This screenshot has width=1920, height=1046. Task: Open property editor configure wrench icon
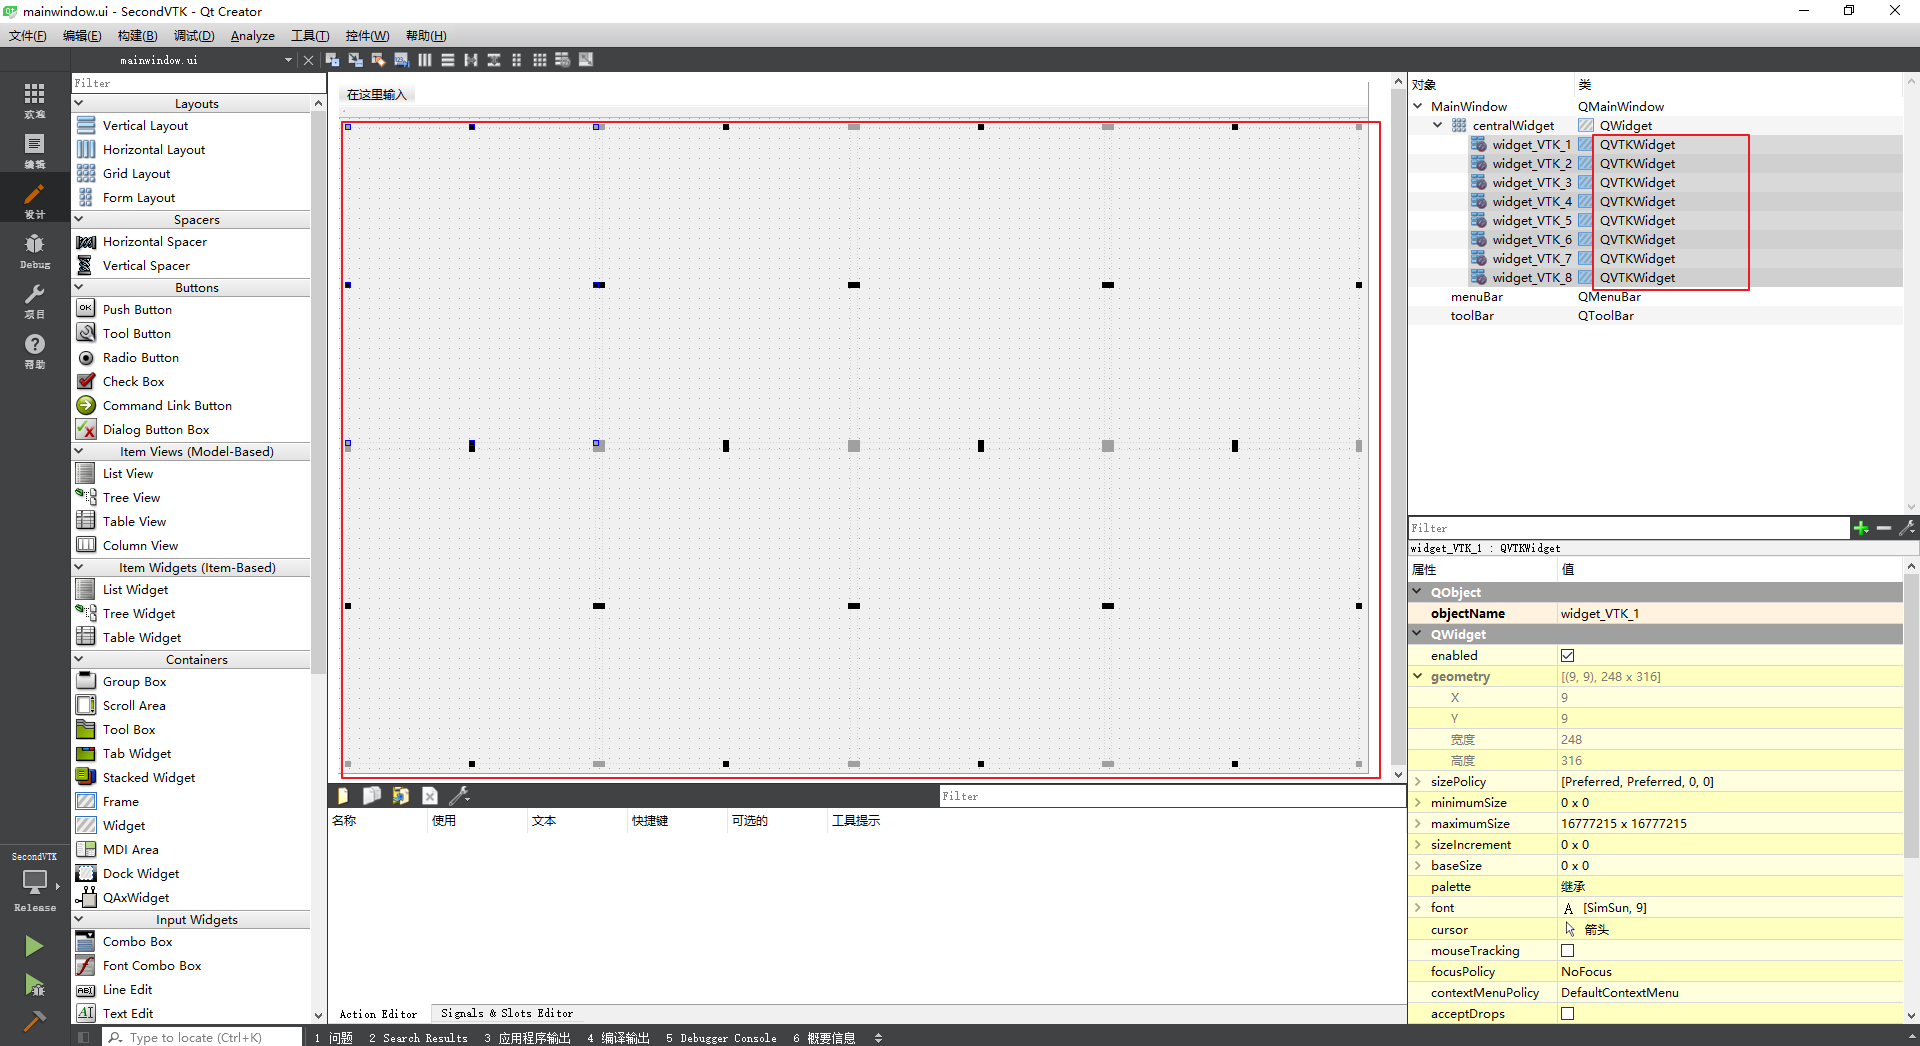pos(1907,528)
